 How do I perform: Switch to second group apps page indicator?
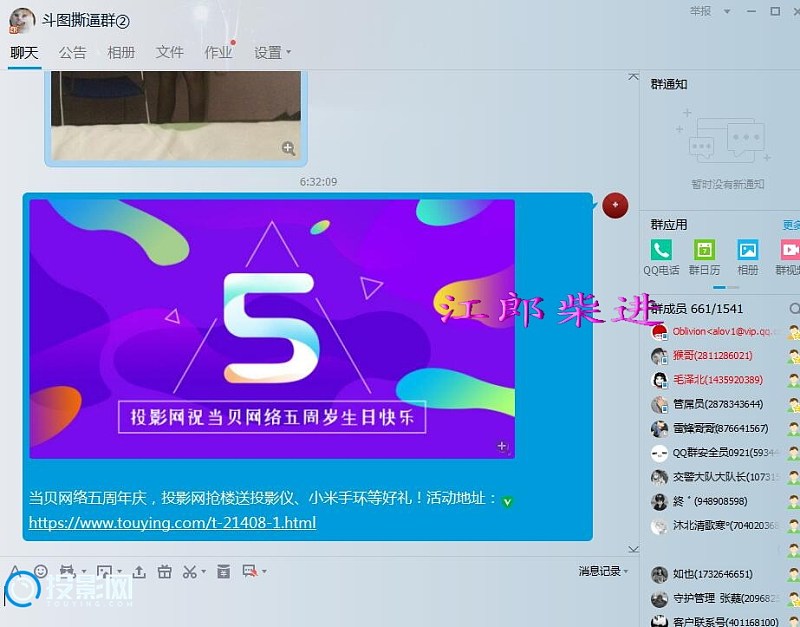pos(733,287)
